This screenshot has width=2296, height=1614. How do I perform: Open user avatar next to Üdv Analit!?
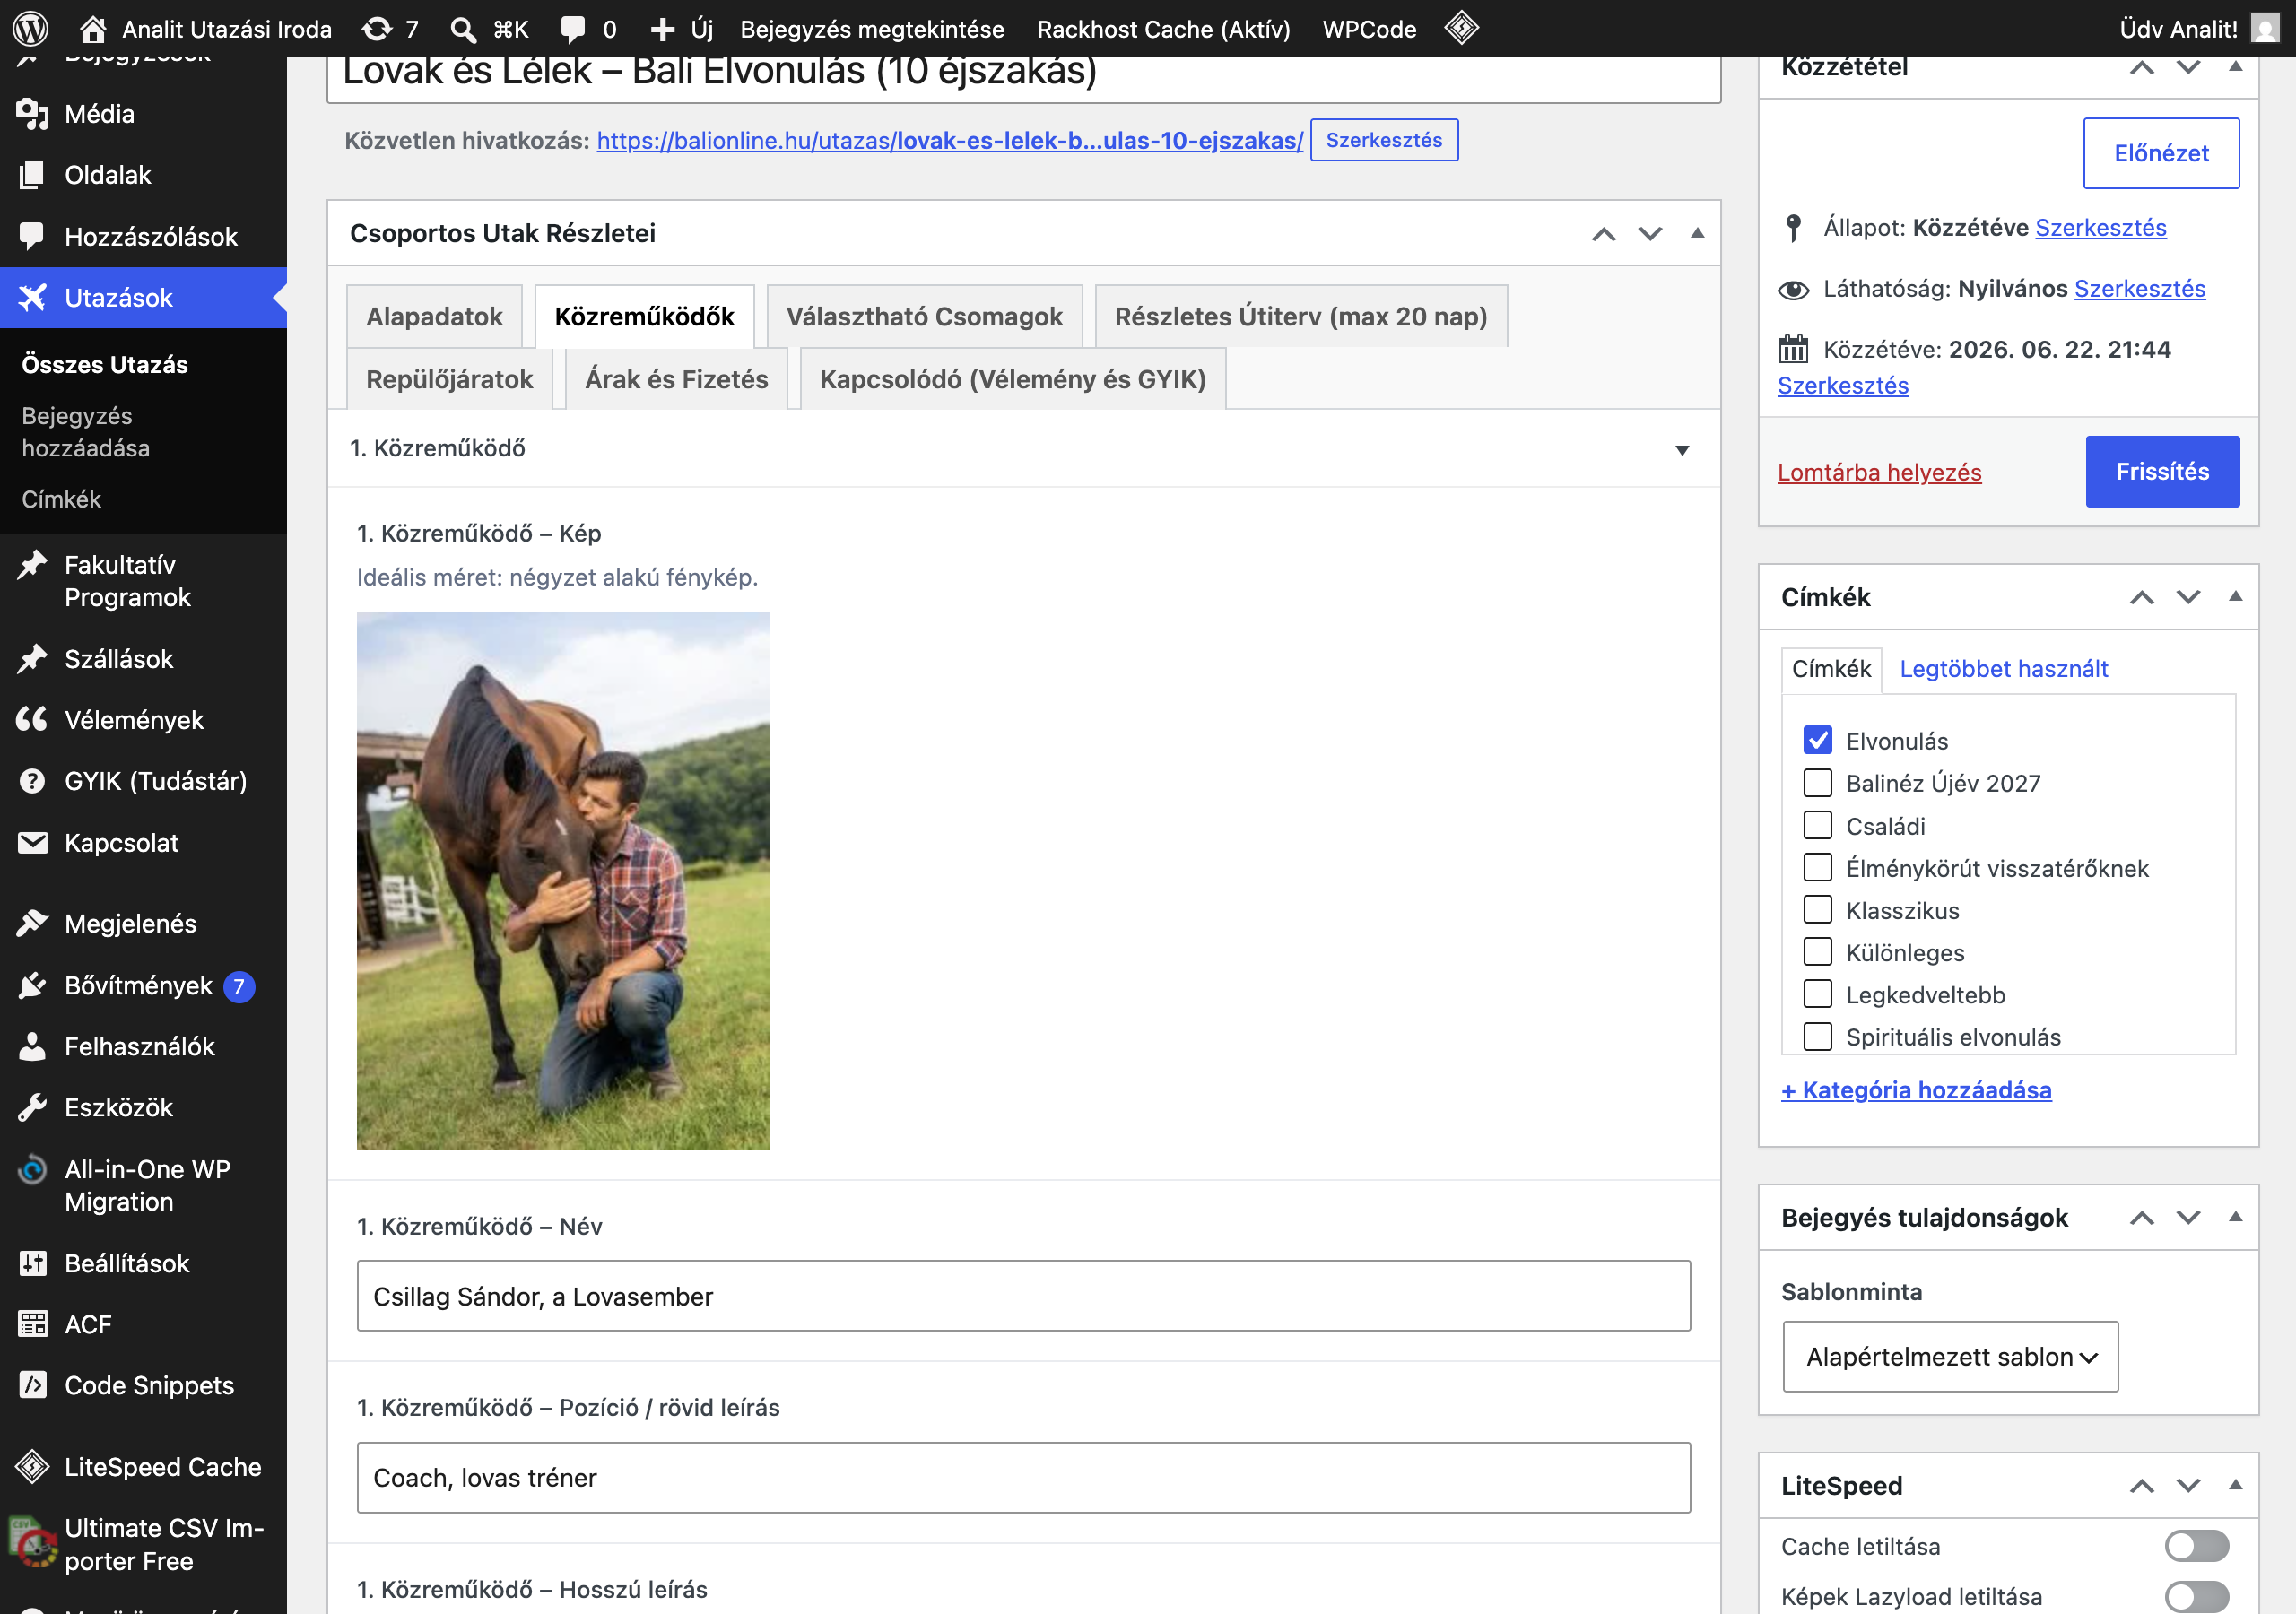pyautogui.click(x=2265, y=28)
